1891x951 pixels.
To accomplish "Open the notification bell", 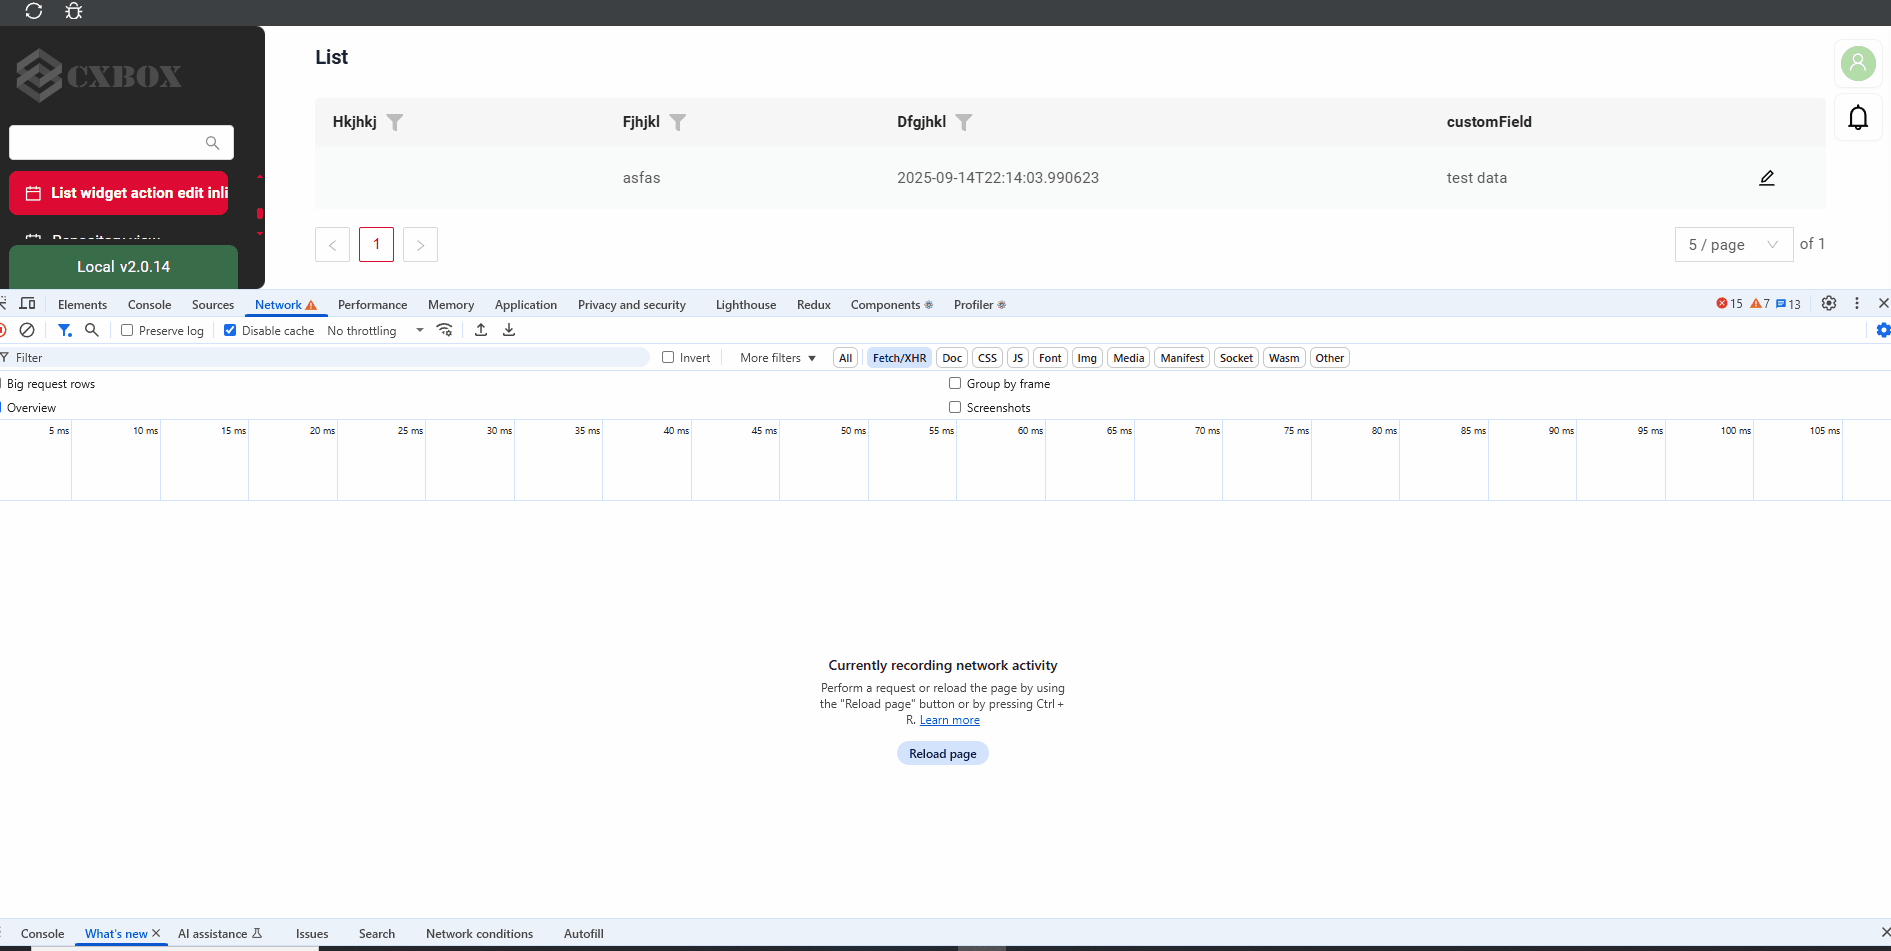I will [x=1858, y=118].
